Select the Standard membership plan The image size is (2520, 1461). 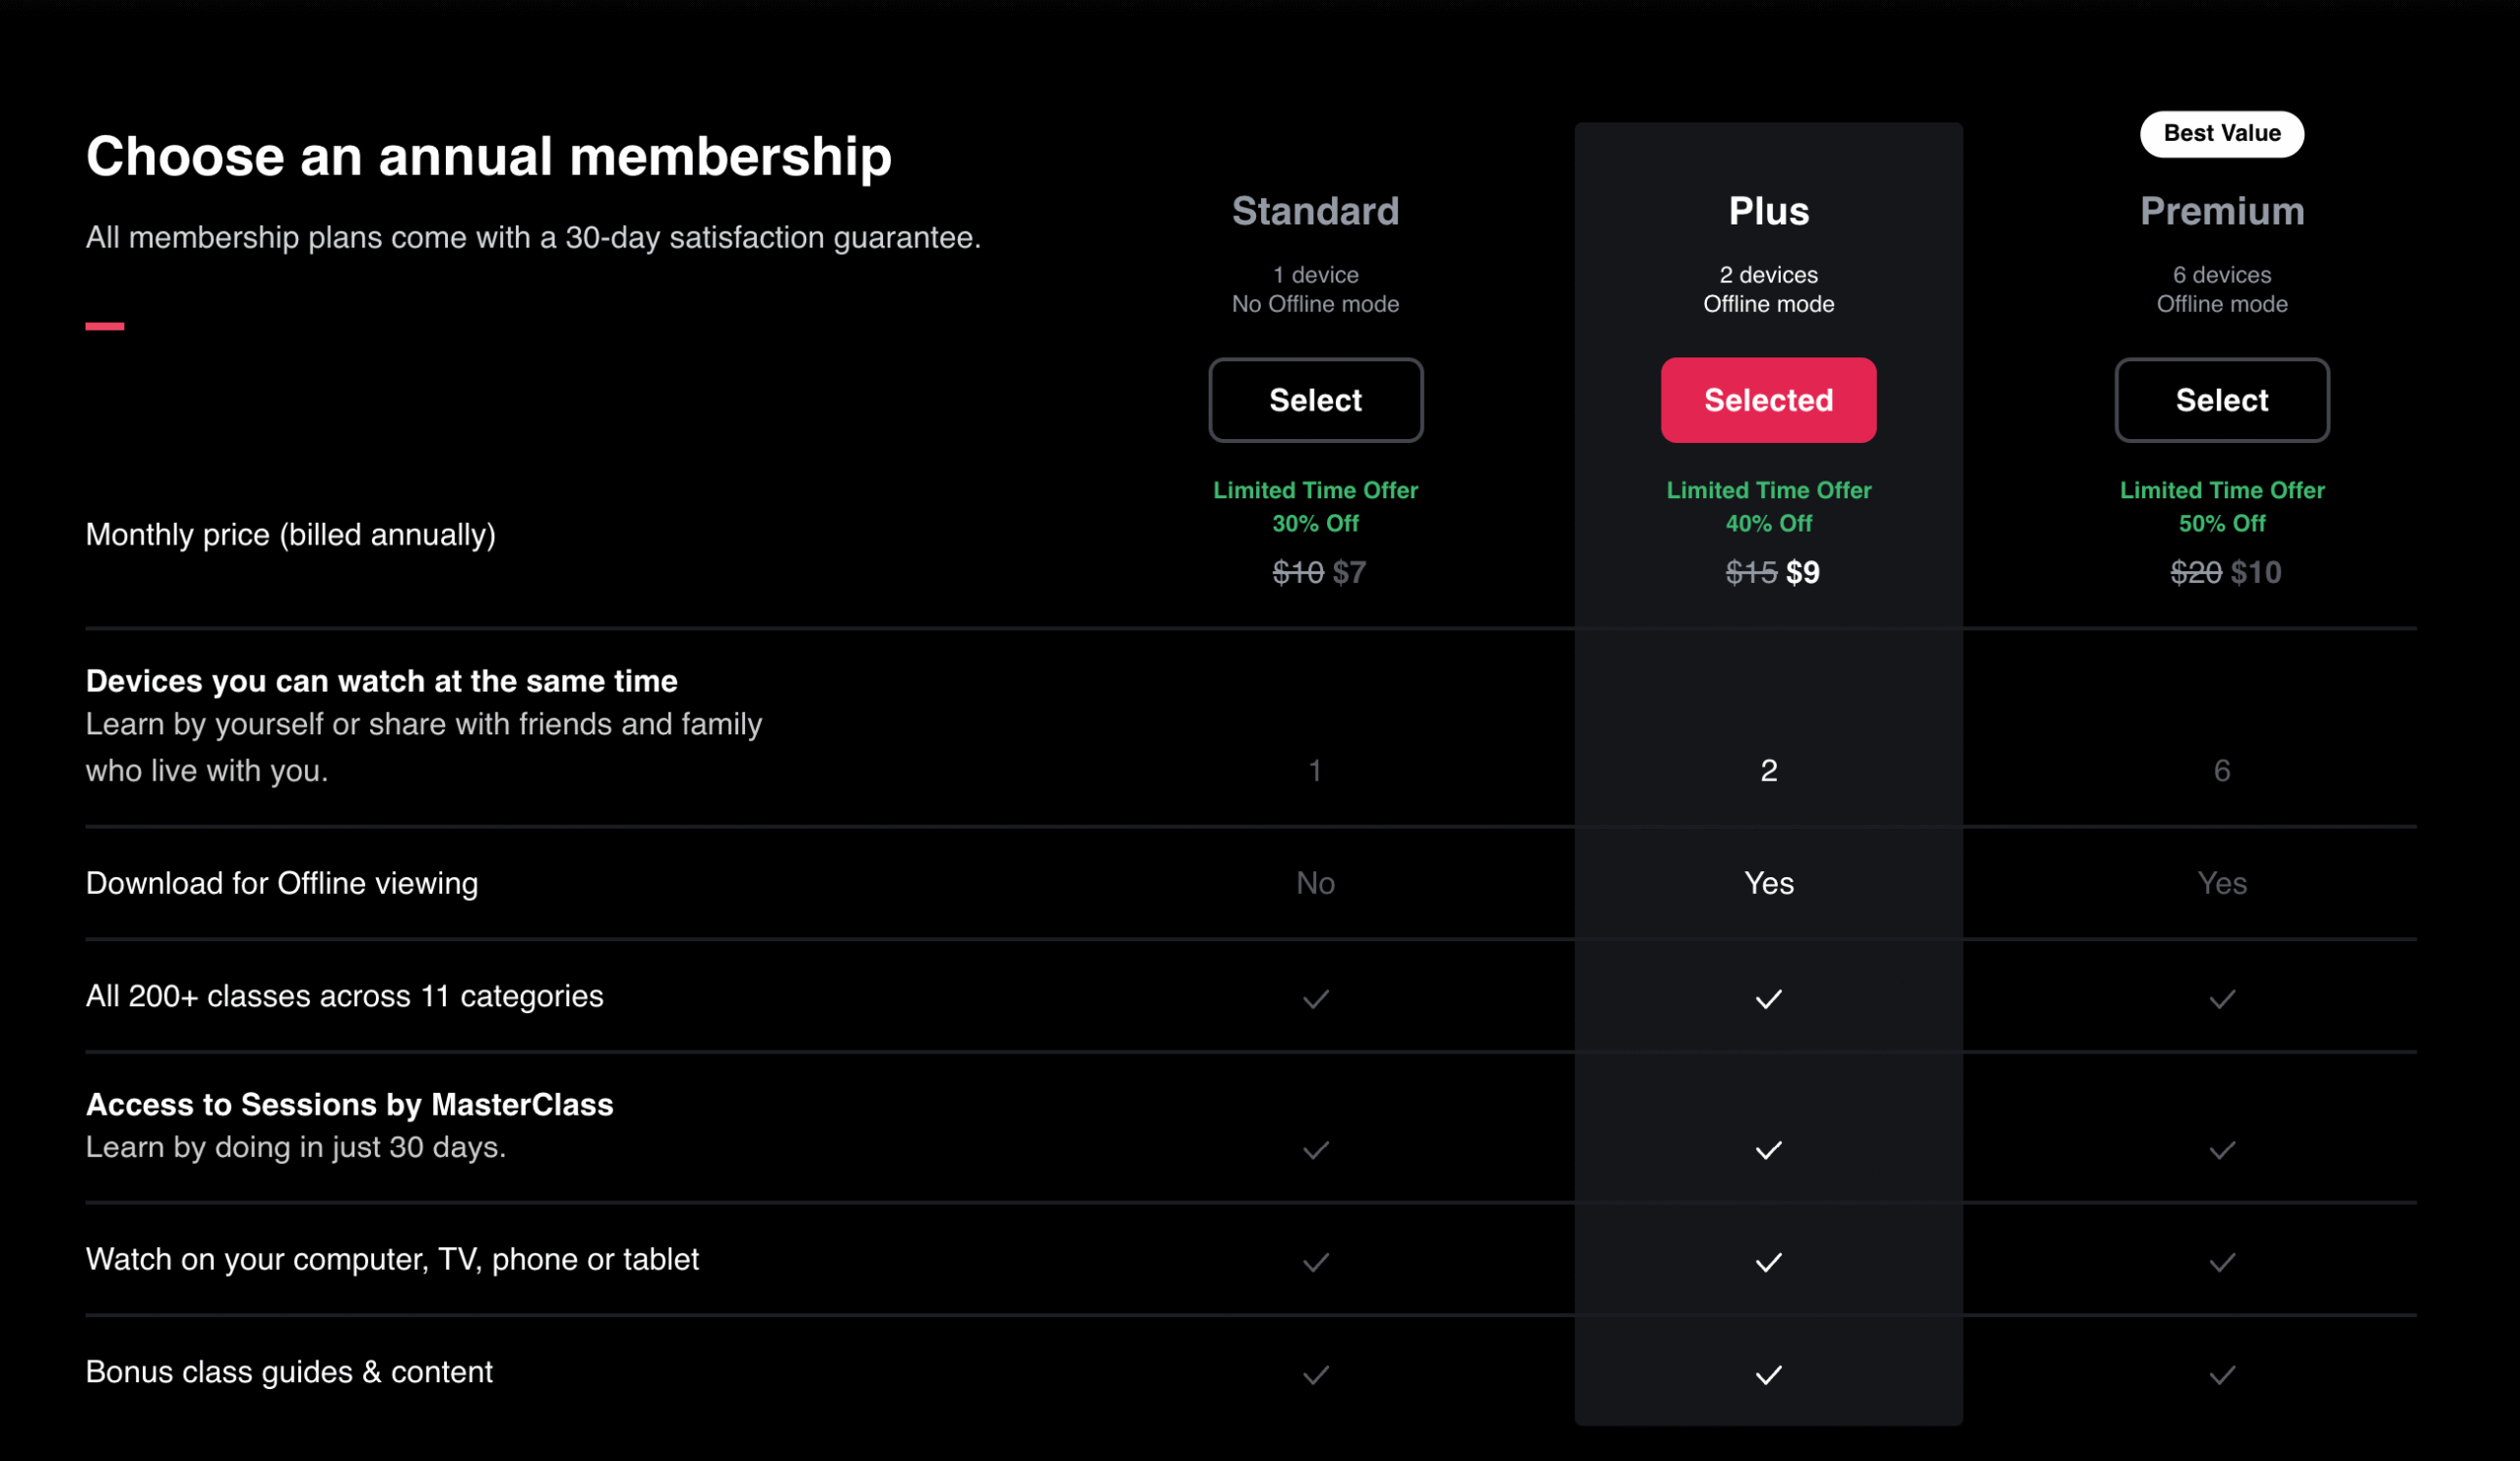(x=1315, y=400)
